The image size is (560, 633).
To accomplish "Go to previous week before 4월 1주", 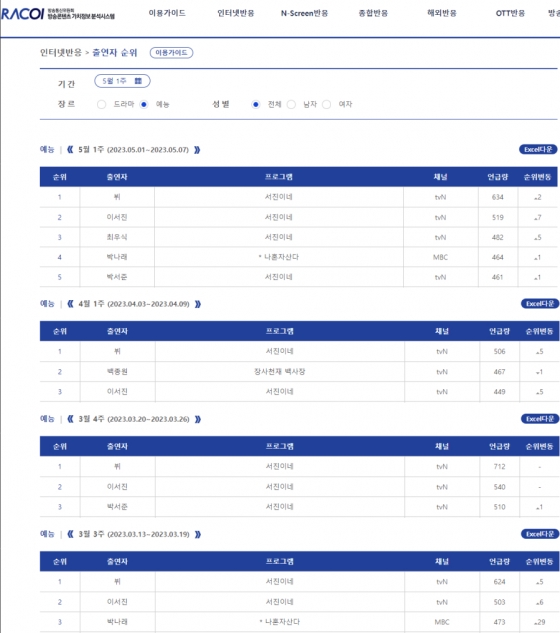I will tap(70, 304).
